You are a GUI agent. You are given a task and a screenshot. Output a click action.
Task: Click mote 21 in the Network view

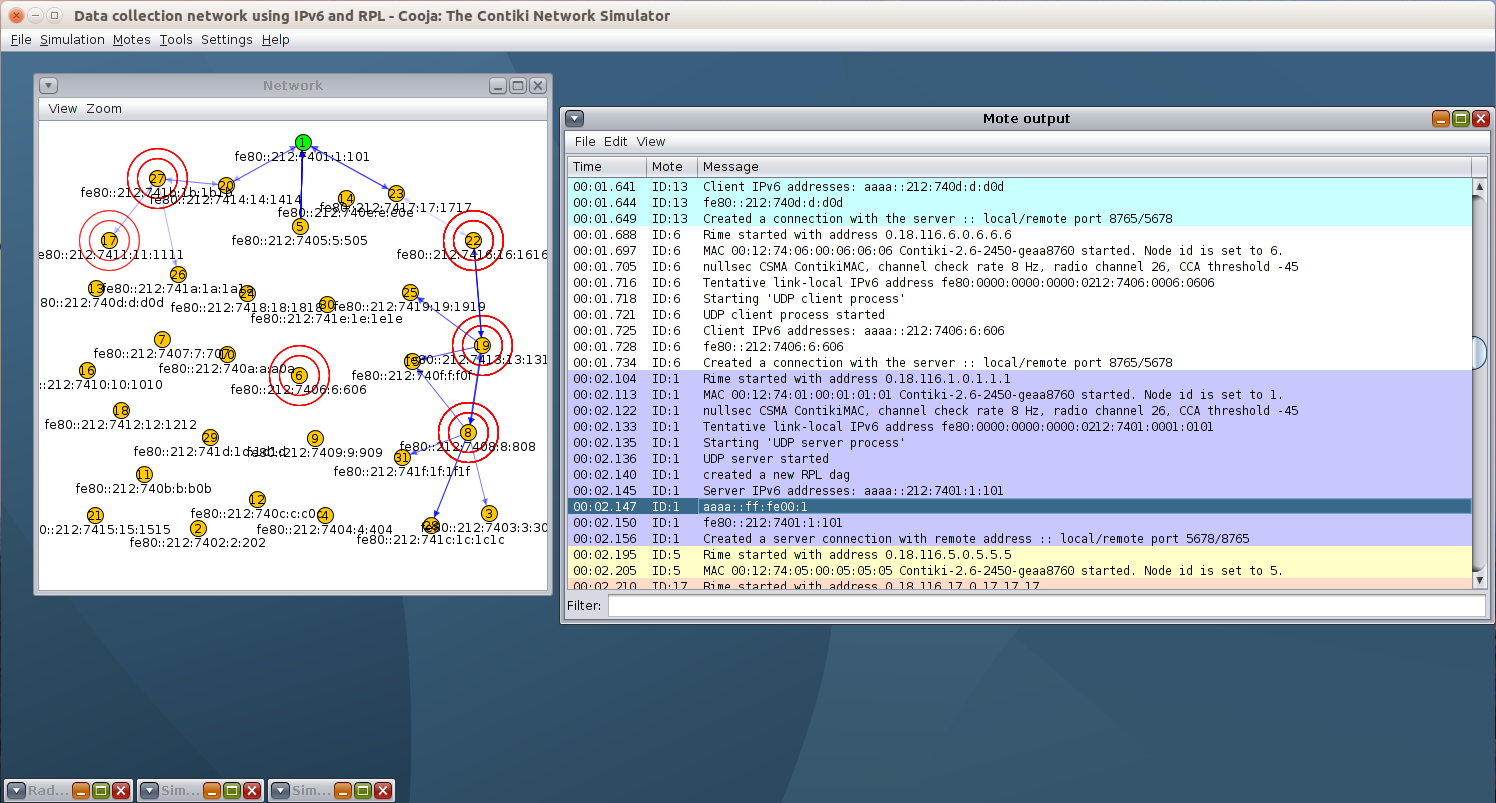coord(95,515)
